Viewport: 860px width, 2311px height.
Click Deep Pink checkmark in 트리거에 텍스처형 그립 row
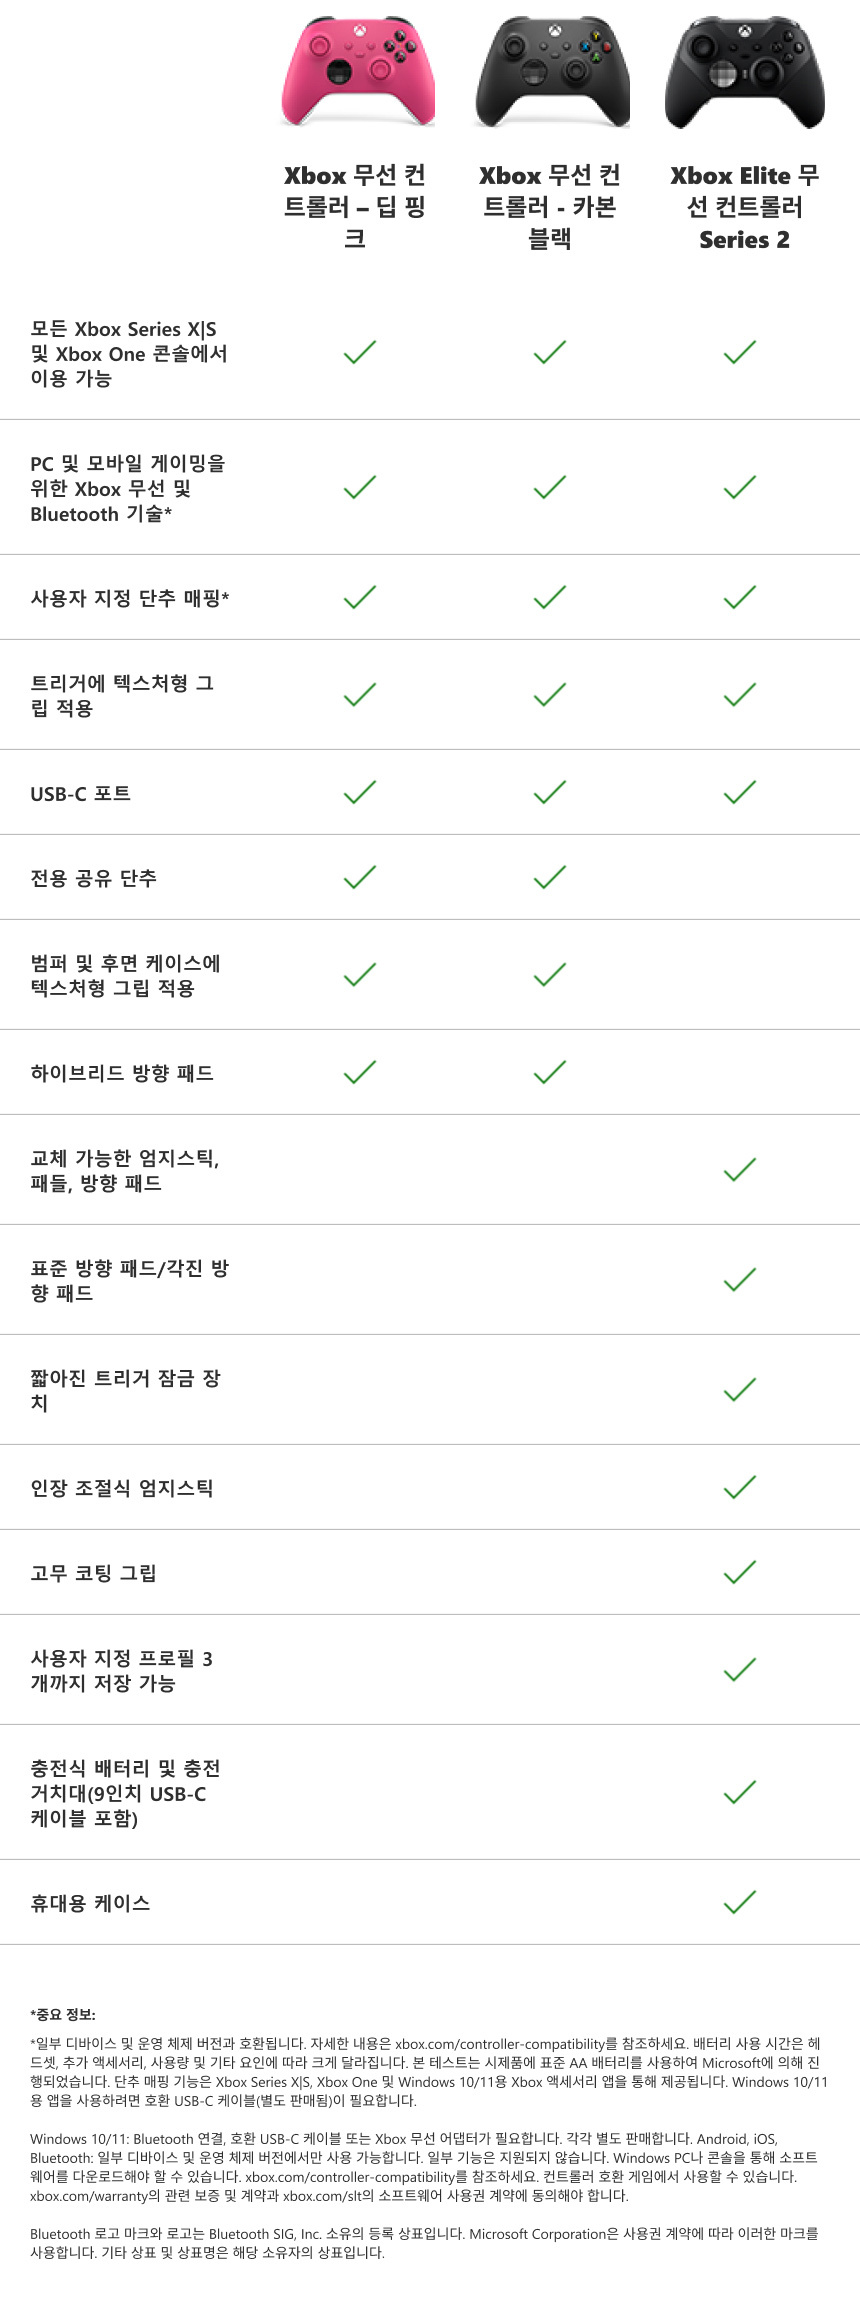(359, 694)
